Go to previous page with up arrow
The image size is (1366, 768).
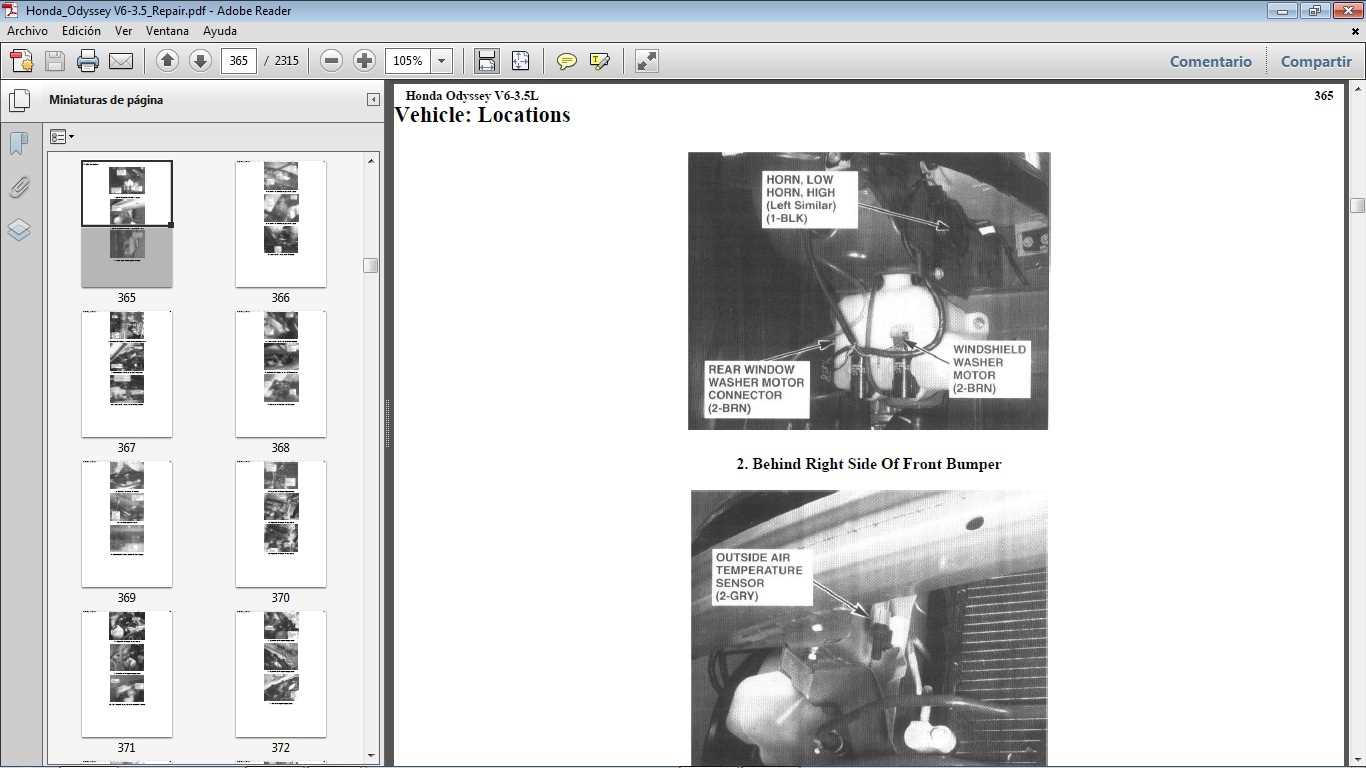(167, 61)
